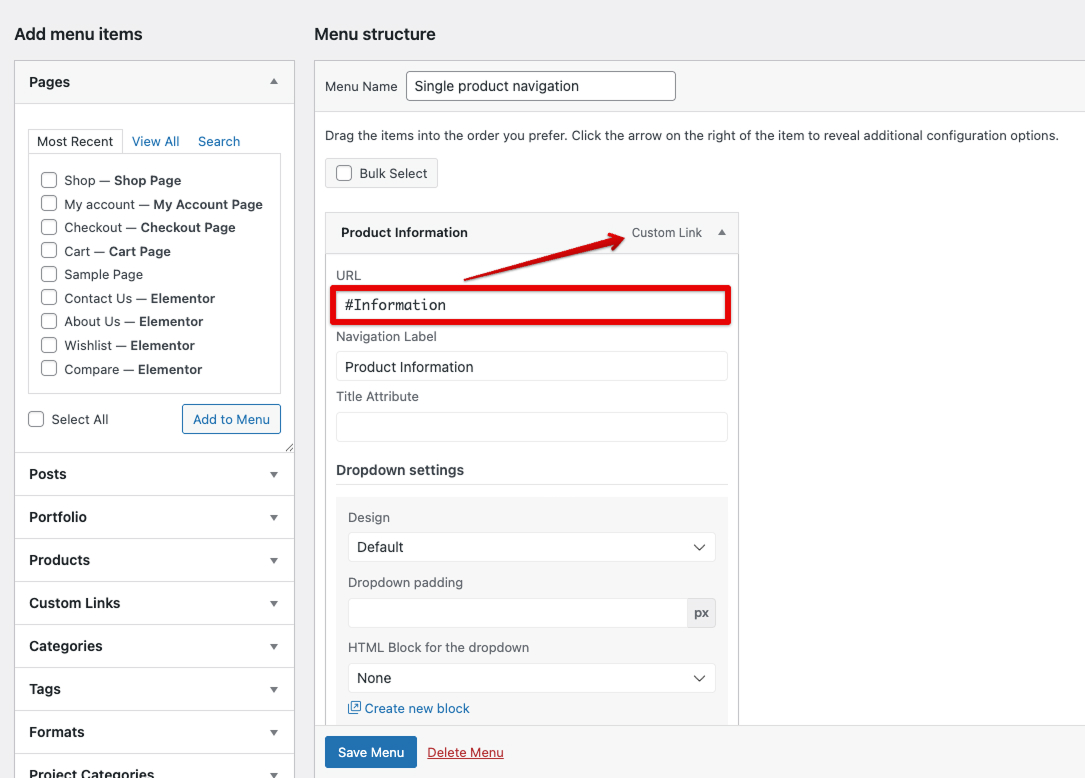Expand the Posts section

pos(274,475)
